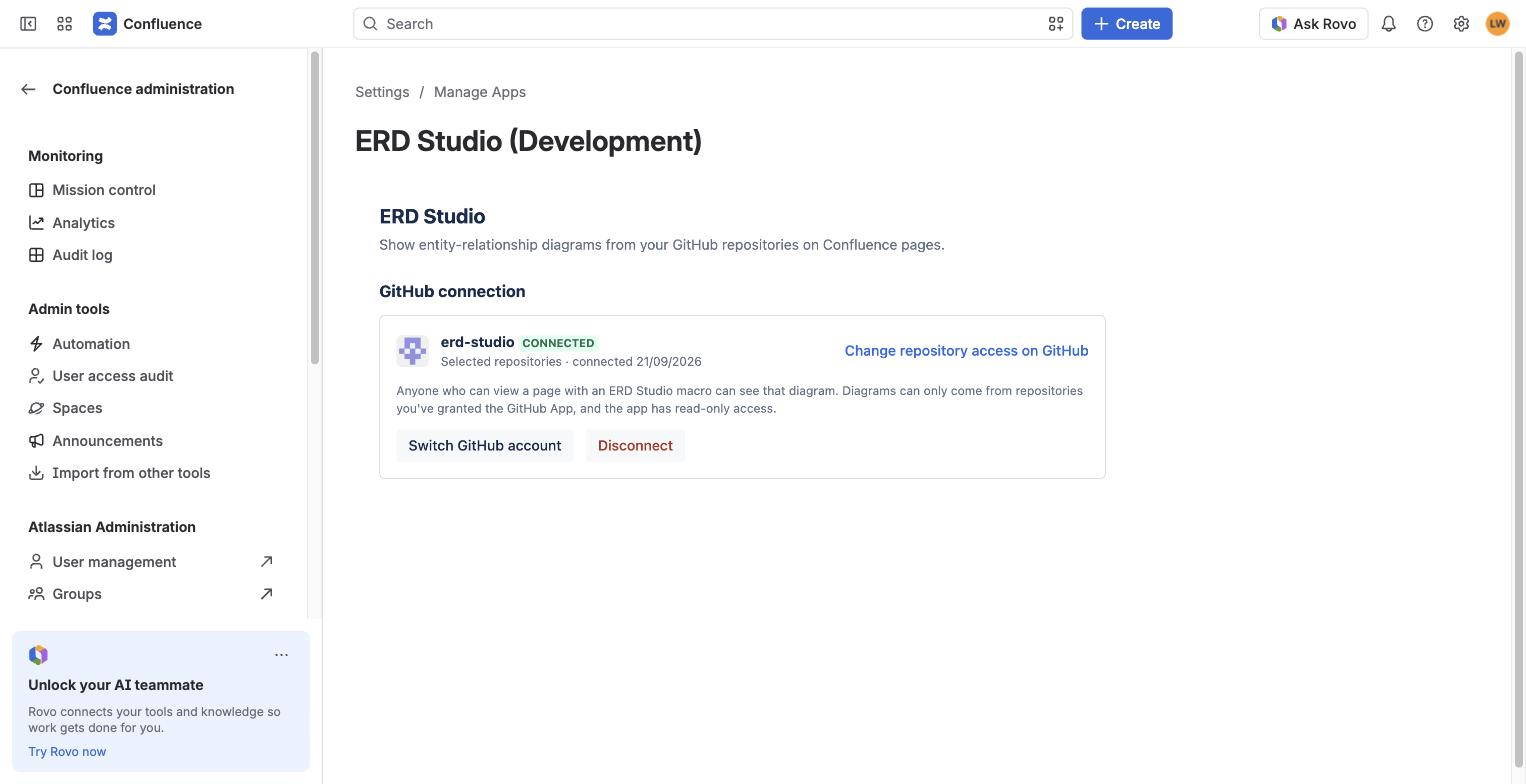The width and height of the screenshot is (1526, 784).
Task: Click the Admin tools section label
Action: 69,309
